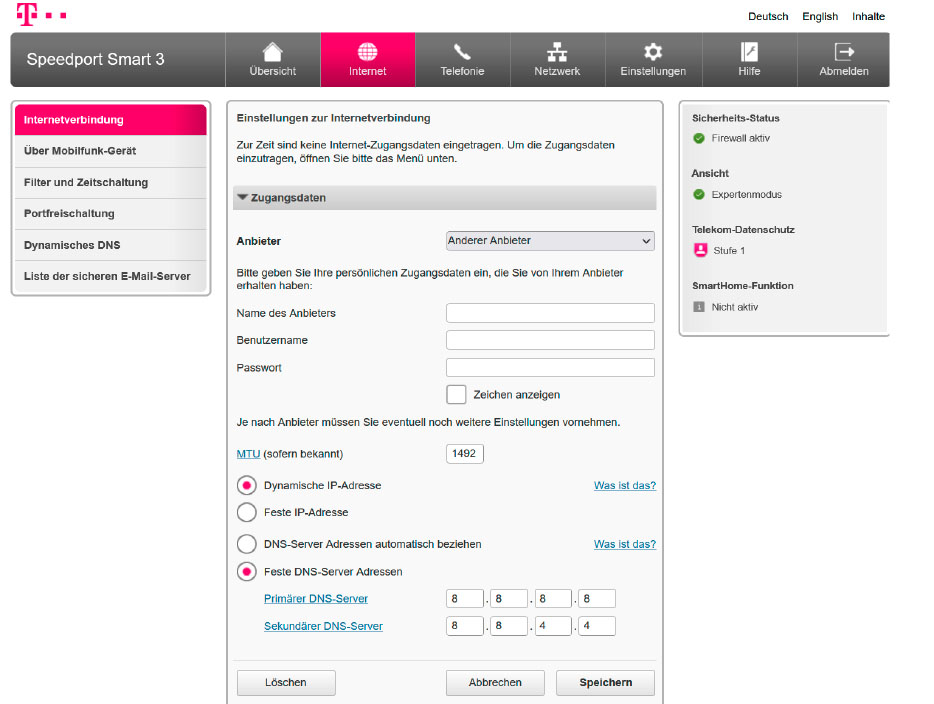Image resolution: width=934 pixels, height=704 pixels.
Task: Open Portfreischaltung sidebar item
Action: (111, 213)
